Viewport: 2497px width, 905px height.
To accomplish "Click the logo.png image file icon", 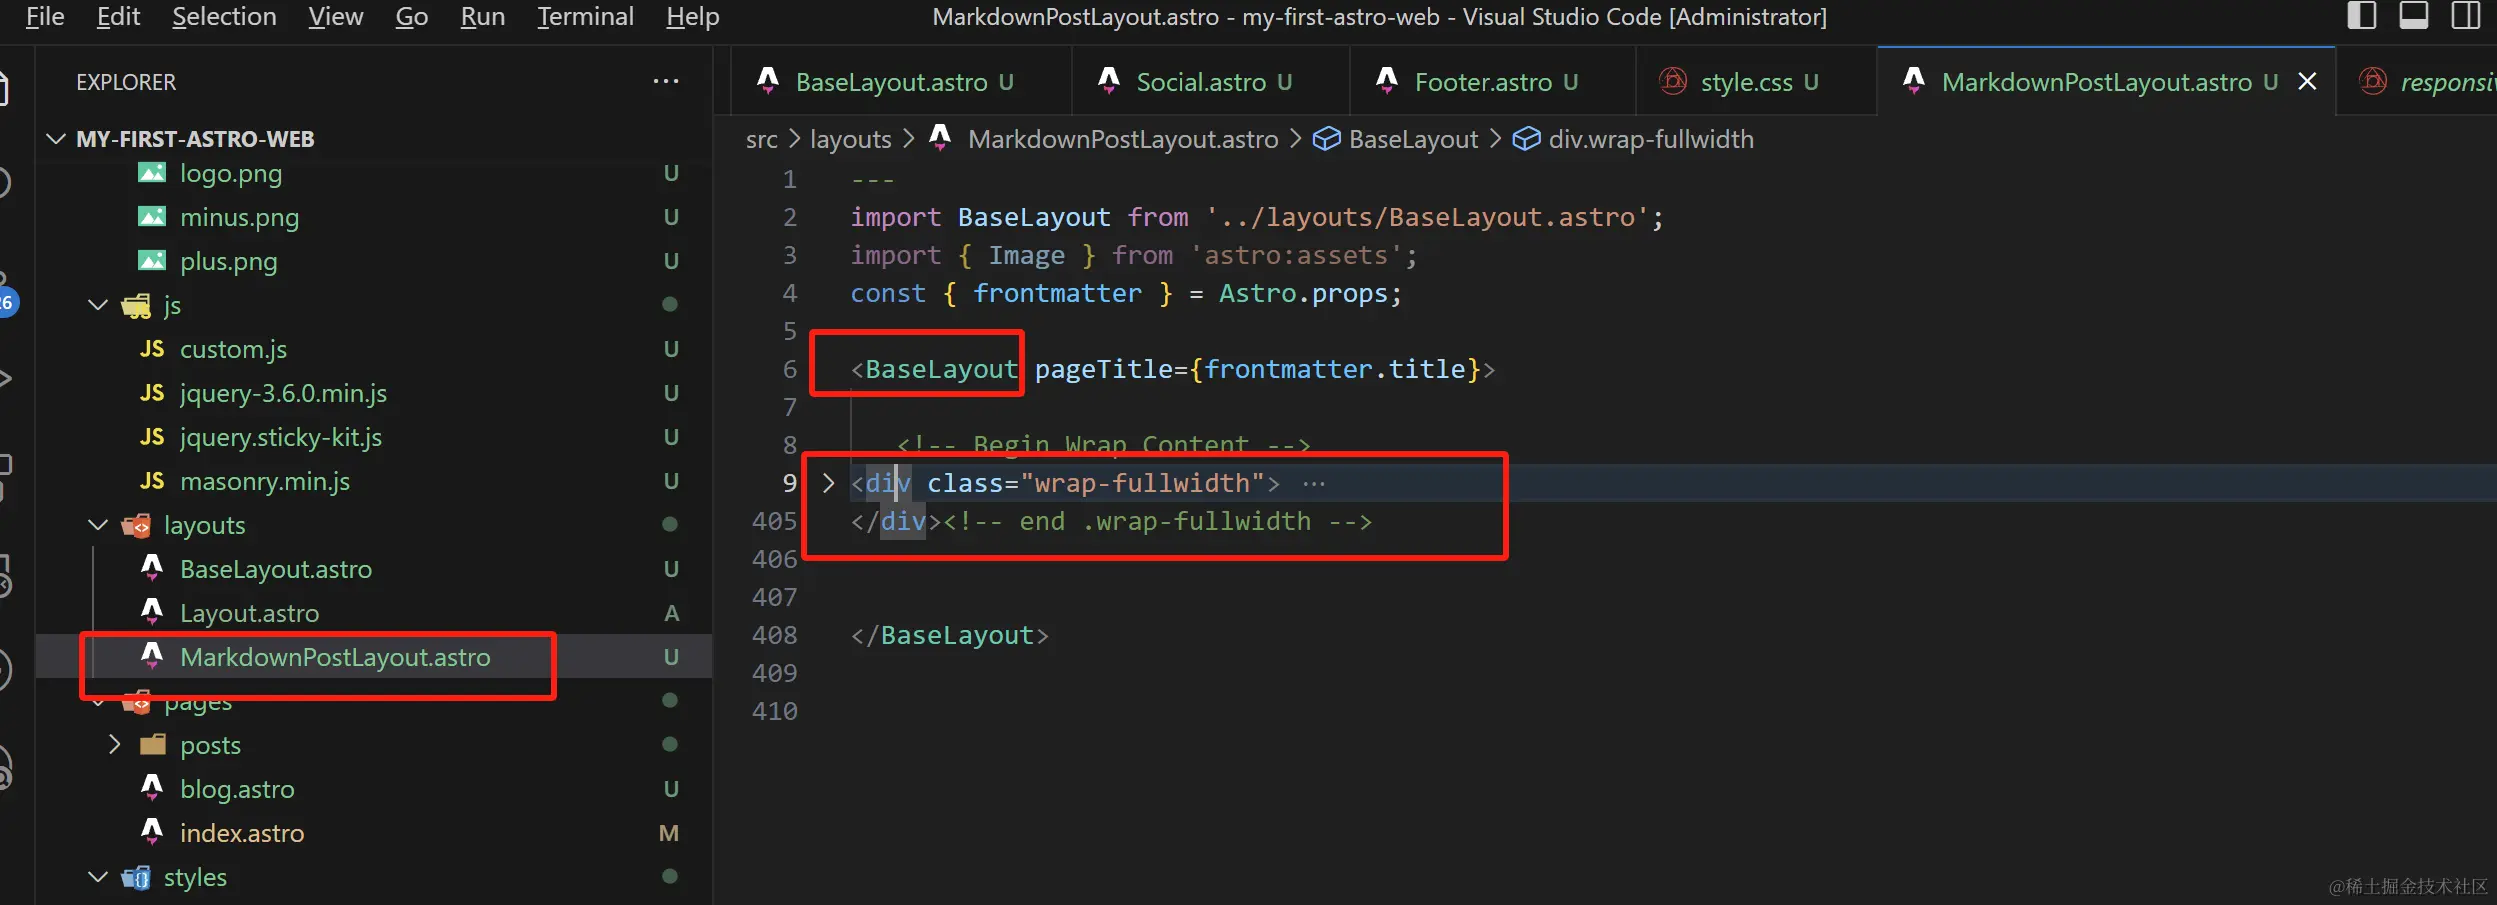I will point(152,173).
